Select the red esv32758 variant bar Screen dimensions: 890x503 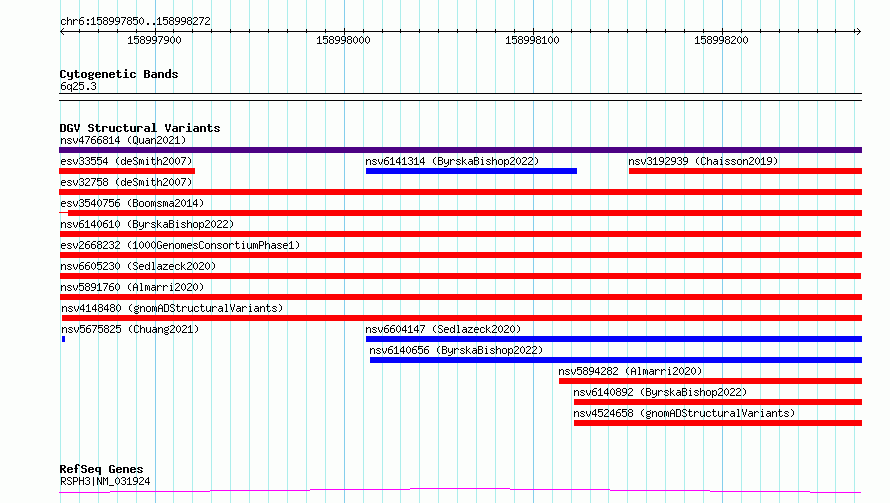coord(460,192)
